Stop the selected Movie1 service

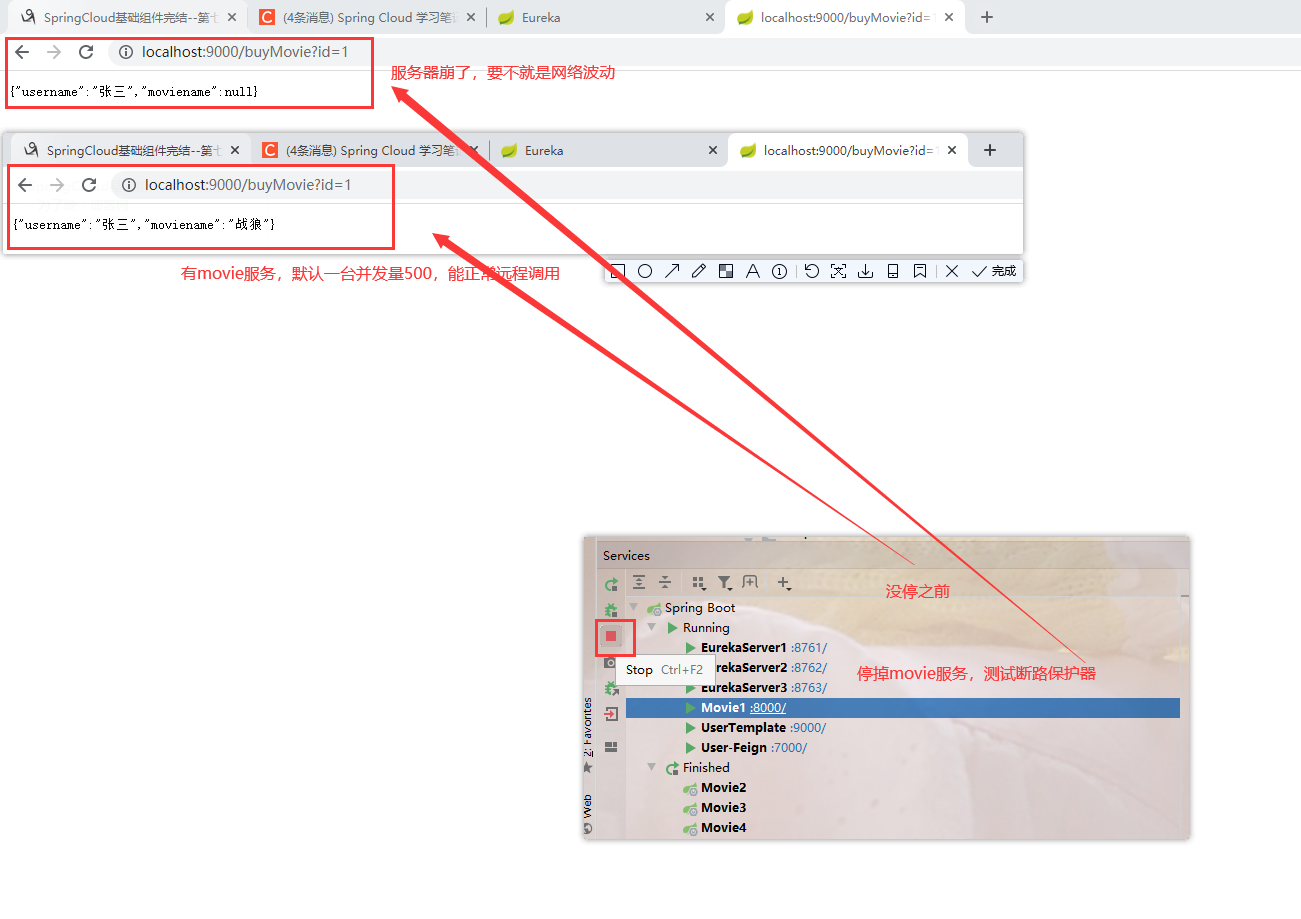tap(611, 636)
